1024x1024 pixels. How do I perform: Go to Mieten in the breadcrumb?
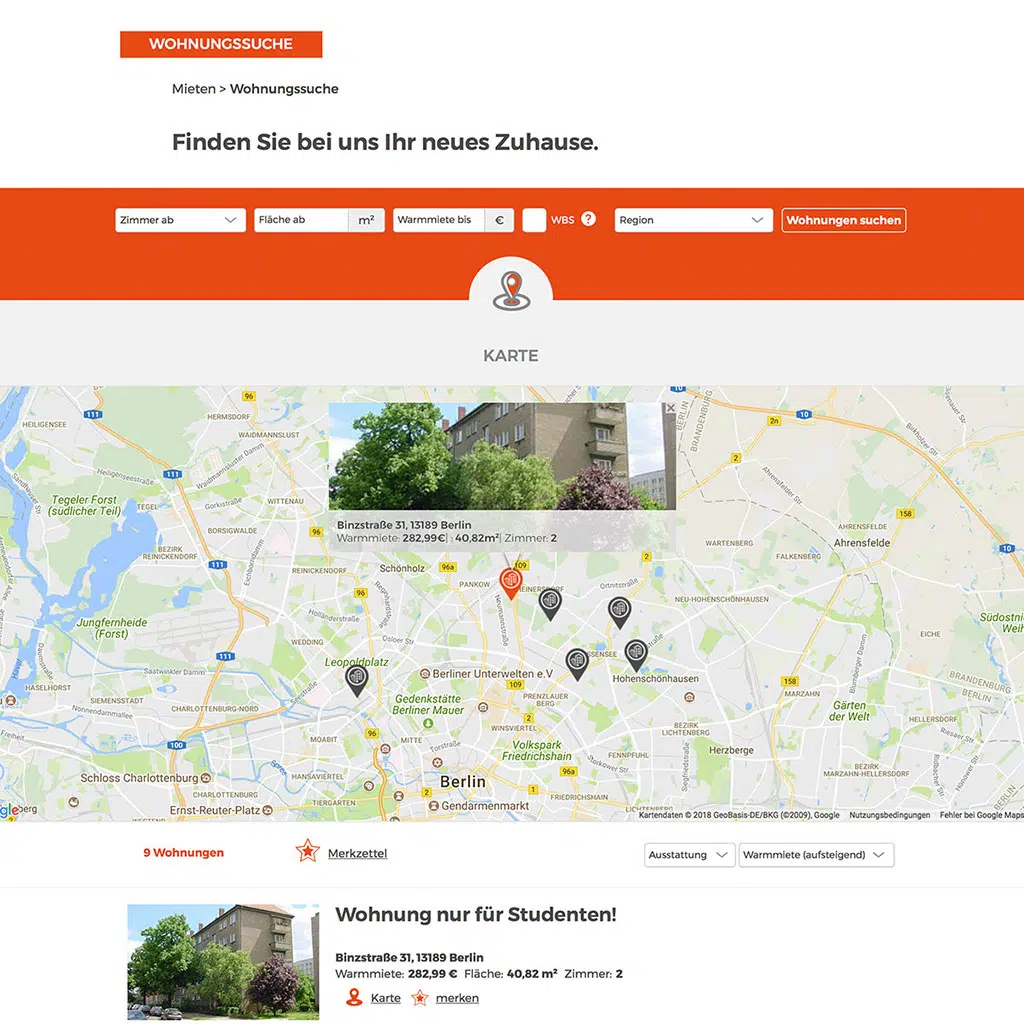193,89
